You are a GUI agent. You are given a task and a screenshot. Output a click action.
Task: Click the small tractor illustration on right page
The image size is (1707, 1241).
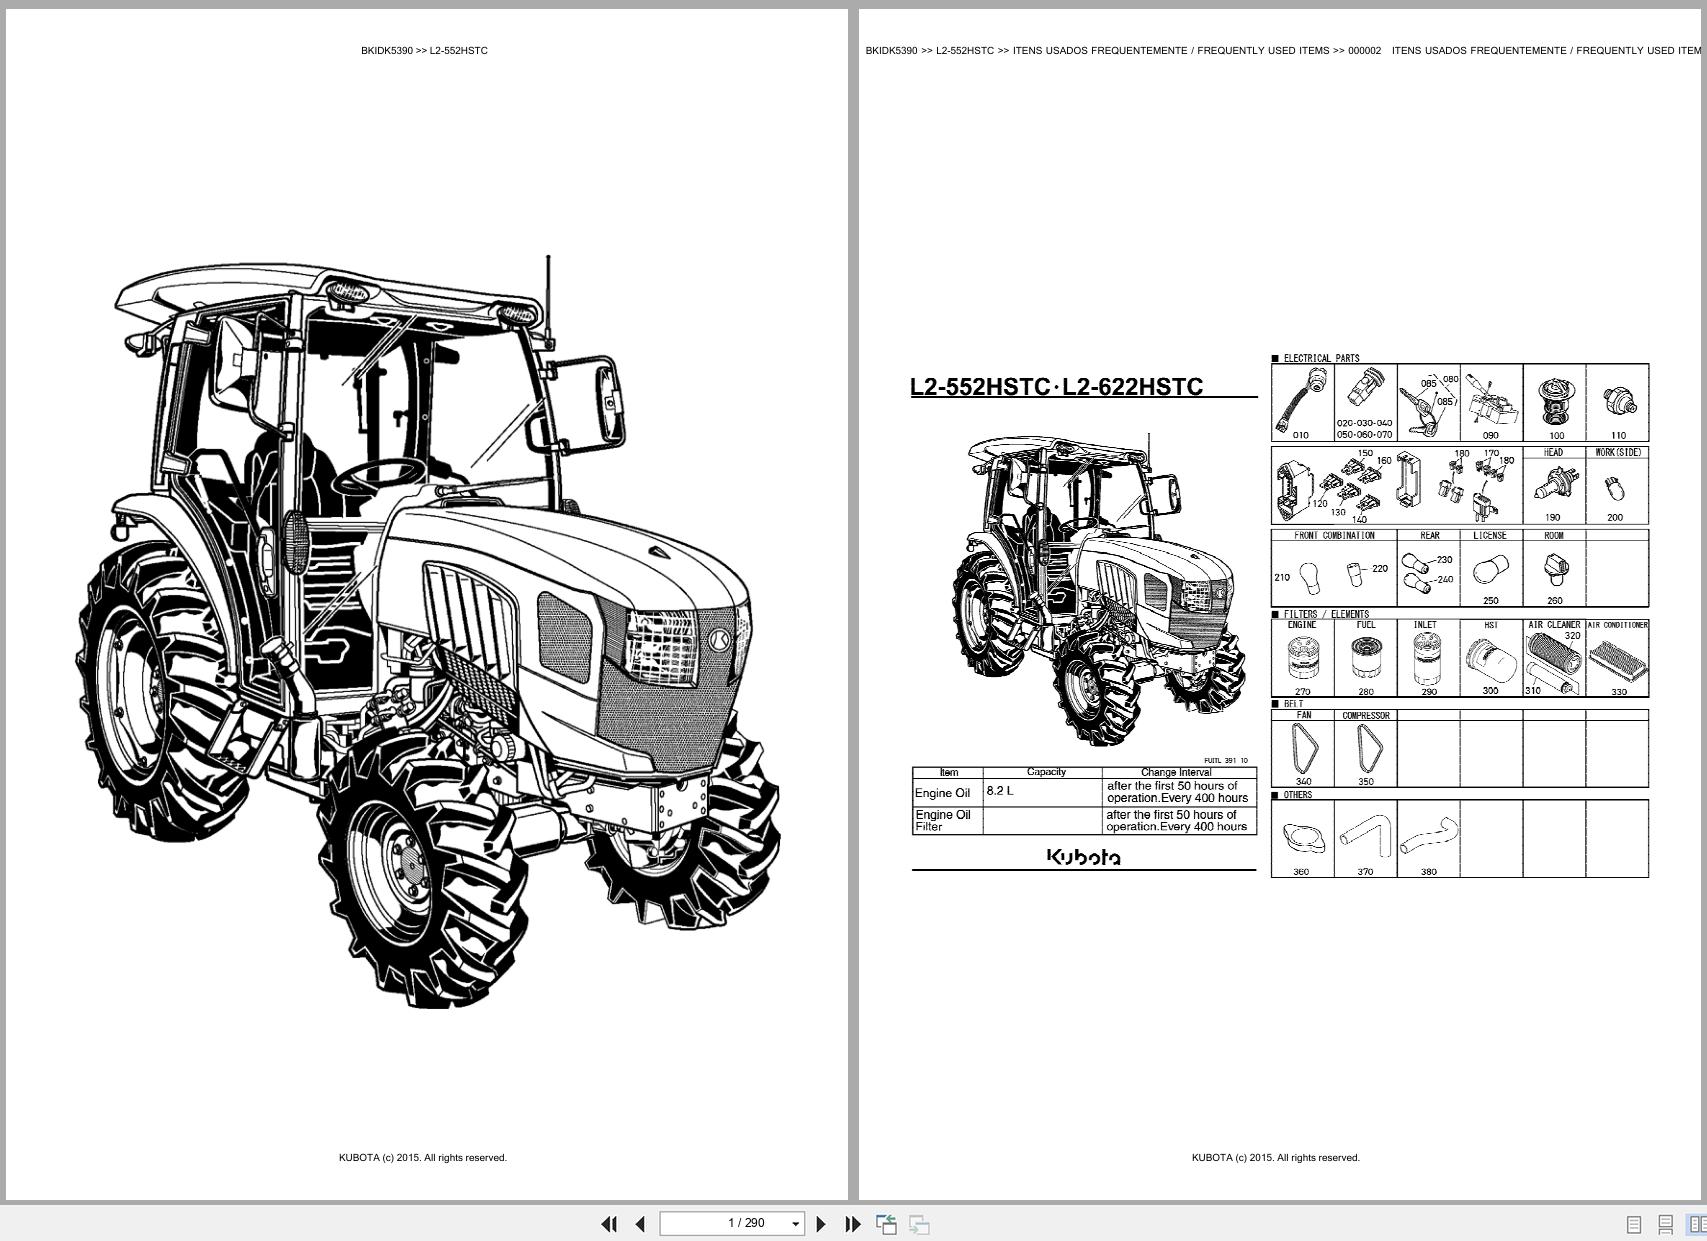1097,590
